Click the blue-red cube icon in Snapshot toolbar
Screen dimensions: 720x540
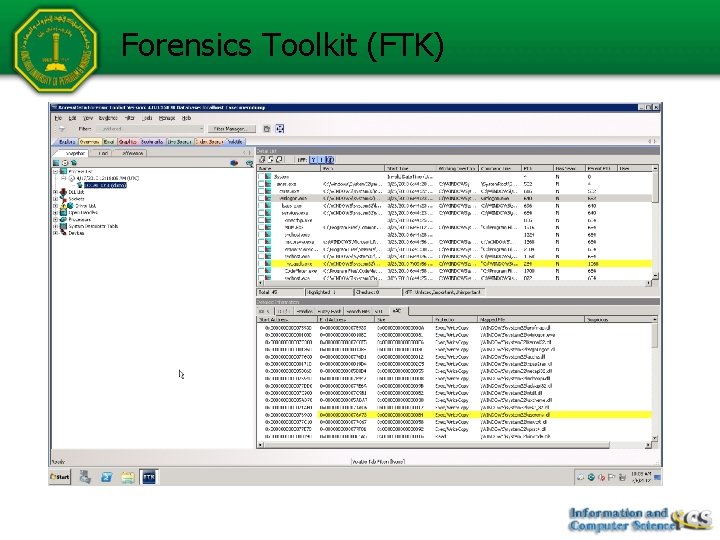pos(234,163)
